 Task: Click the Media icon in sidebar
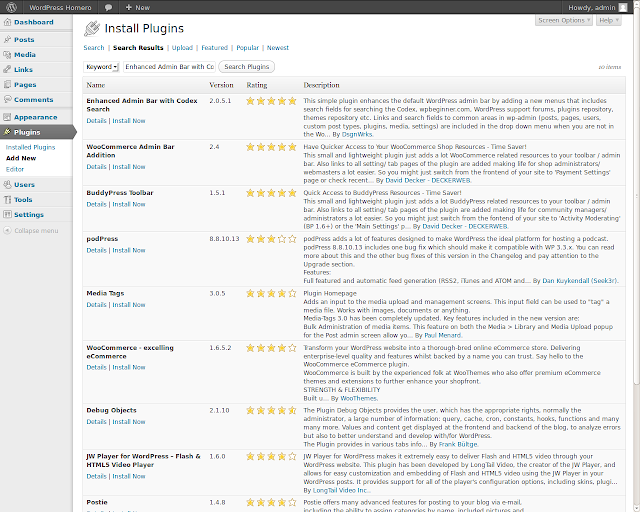pyautogui.click(x=7, y=55)
